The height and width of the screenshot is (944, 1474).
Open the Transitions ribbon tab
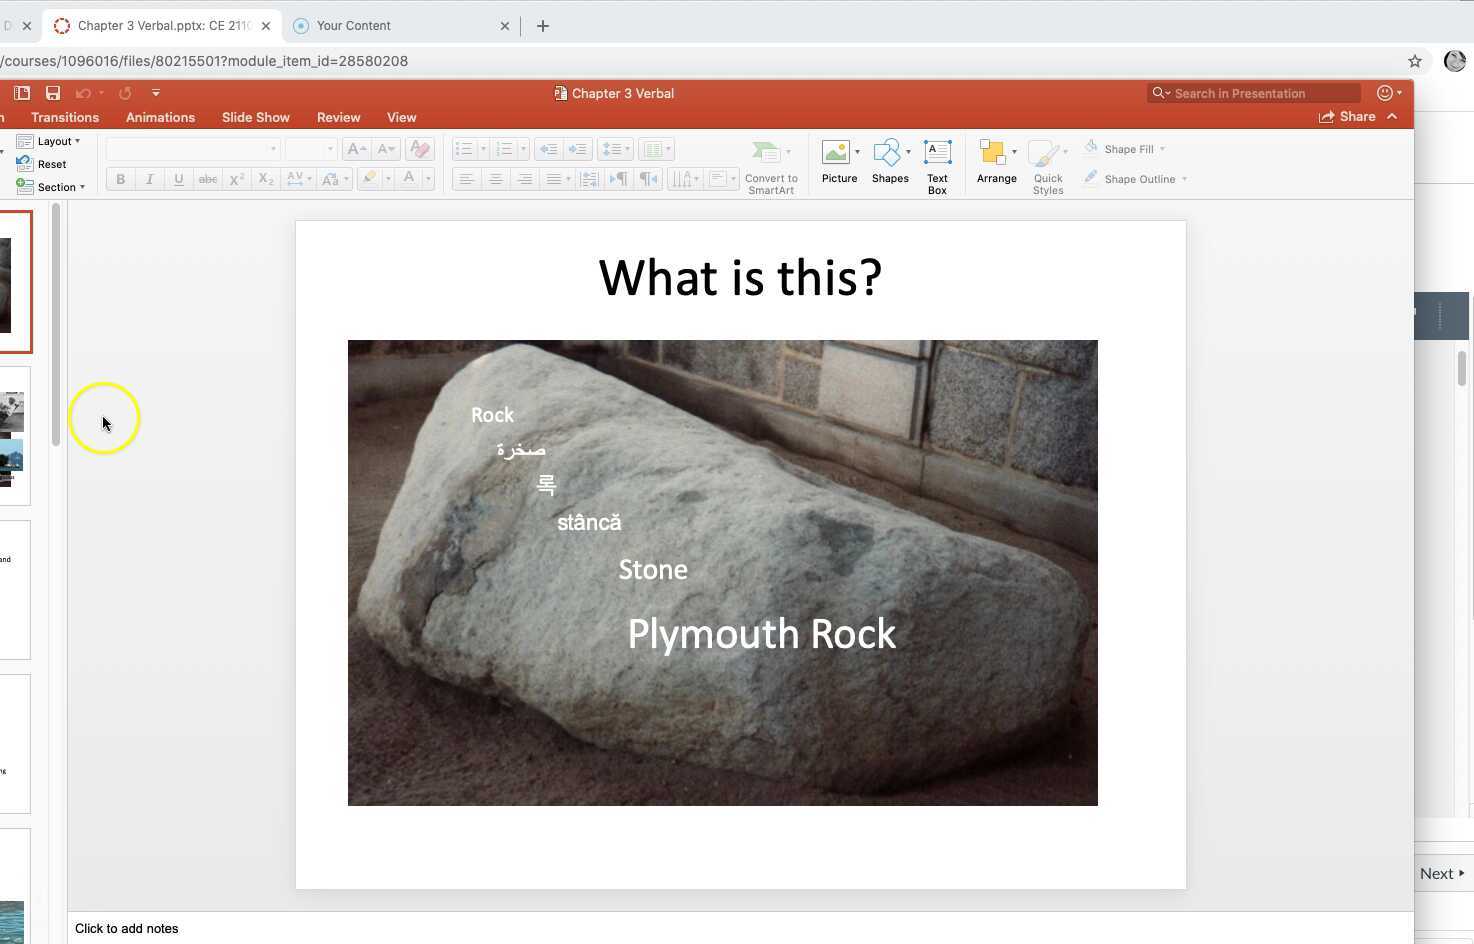coord(65,117)
